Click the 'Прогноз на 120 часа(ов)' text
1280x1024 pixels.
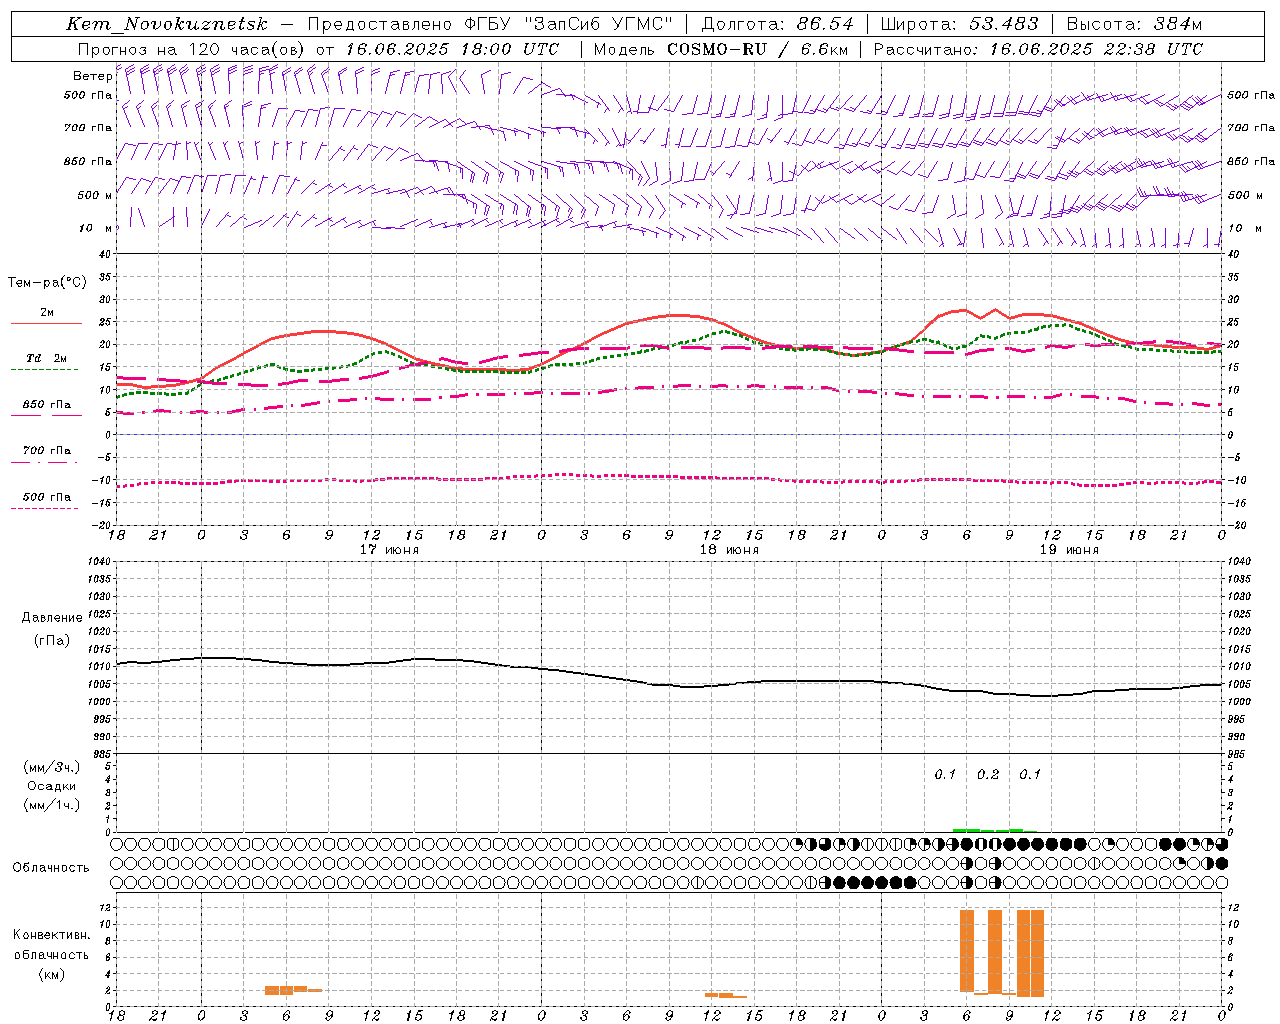pyautogui.click(x=190, y=48)
